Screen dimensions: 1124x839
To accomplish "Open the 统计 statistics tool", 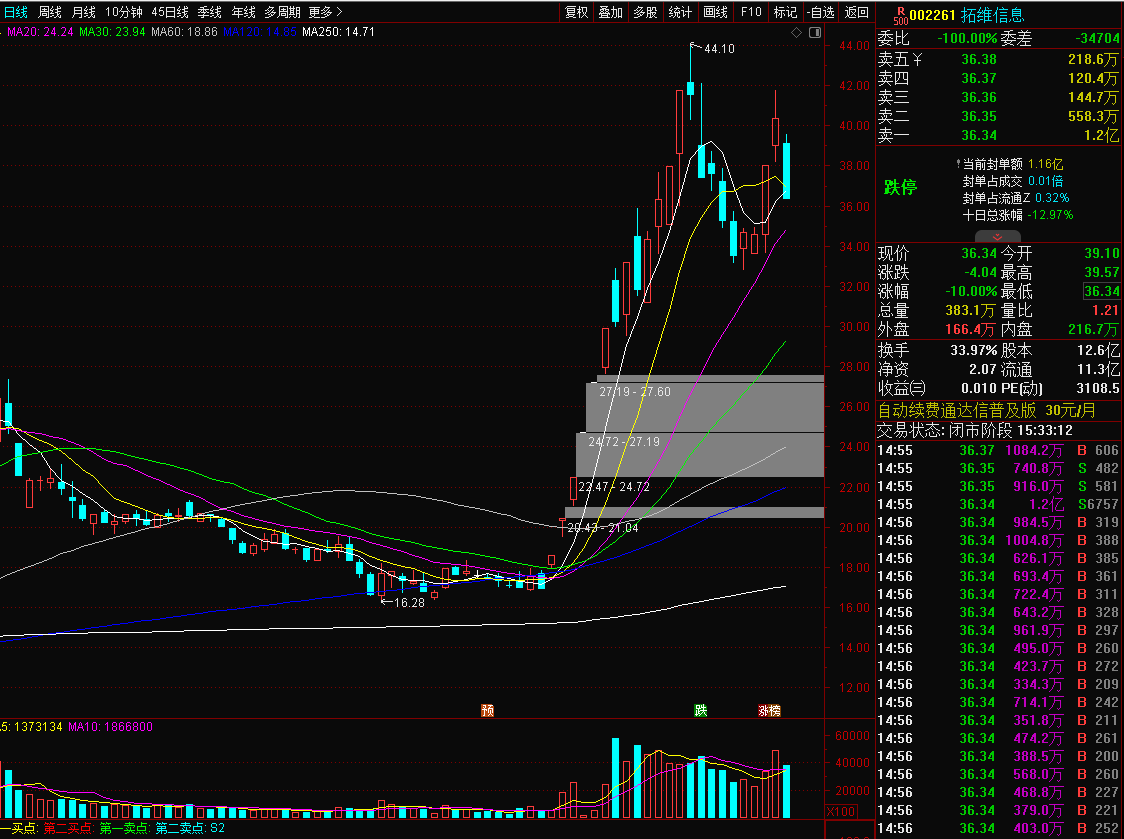I will click(x=680, y=12).
